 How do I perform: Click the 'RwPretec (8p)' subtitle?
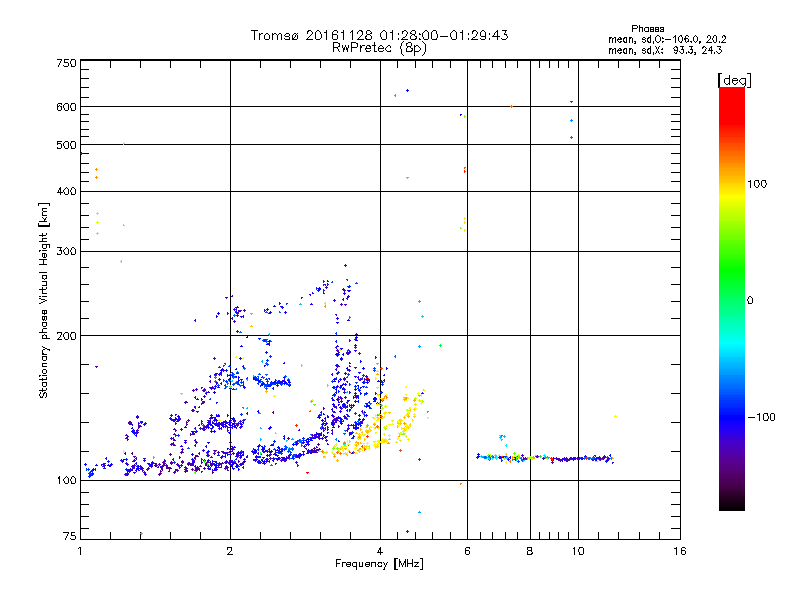coord(379,48)
